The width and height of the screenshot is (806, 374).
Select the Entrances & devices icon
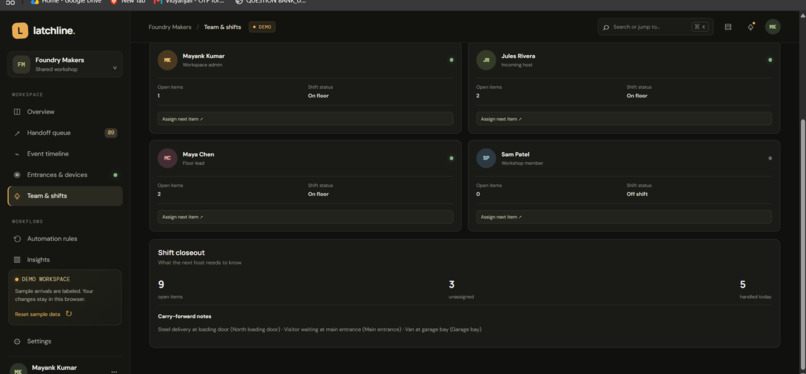(17, 175)
